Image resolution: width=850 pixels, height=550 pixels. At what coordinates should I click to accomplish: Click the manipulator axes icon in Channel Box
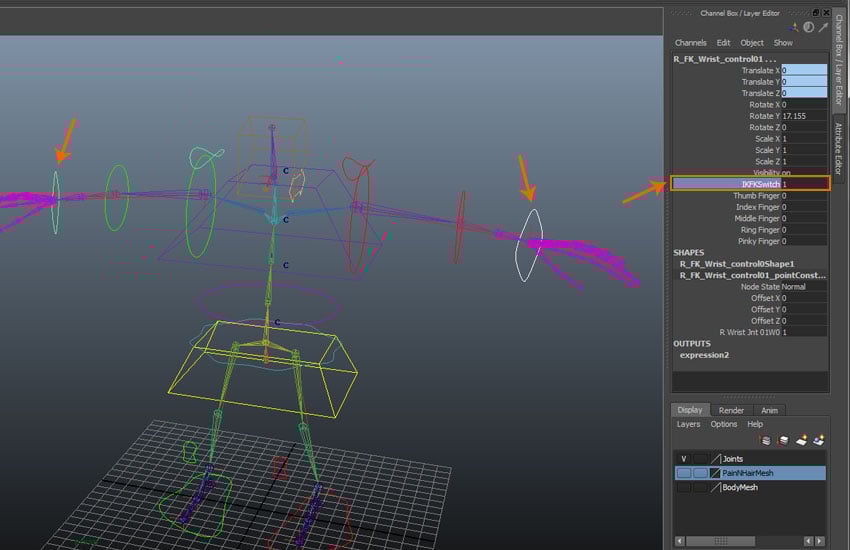click(x=794, y=27)
